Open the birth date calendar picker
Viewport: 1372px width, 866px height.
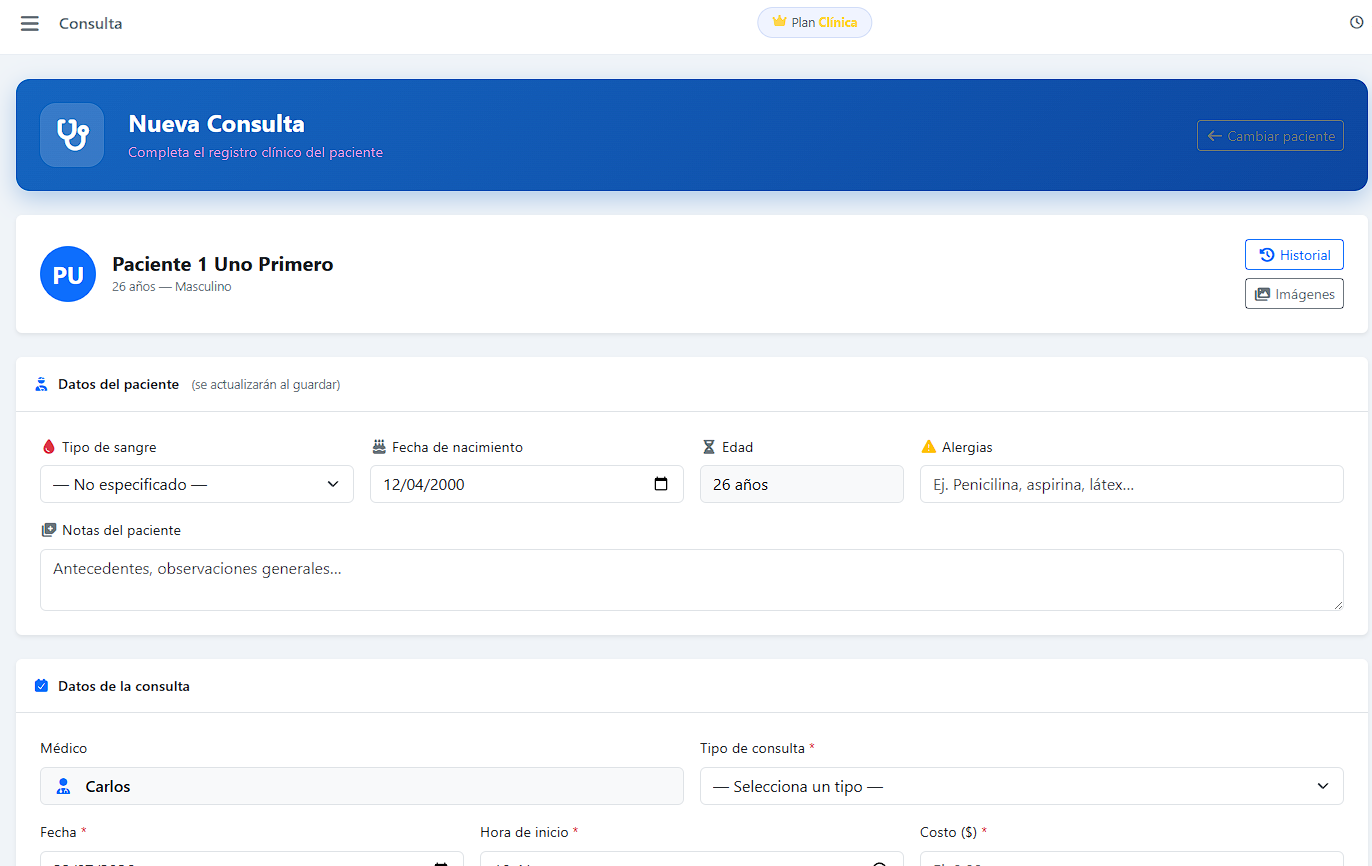tap(661, 484)
